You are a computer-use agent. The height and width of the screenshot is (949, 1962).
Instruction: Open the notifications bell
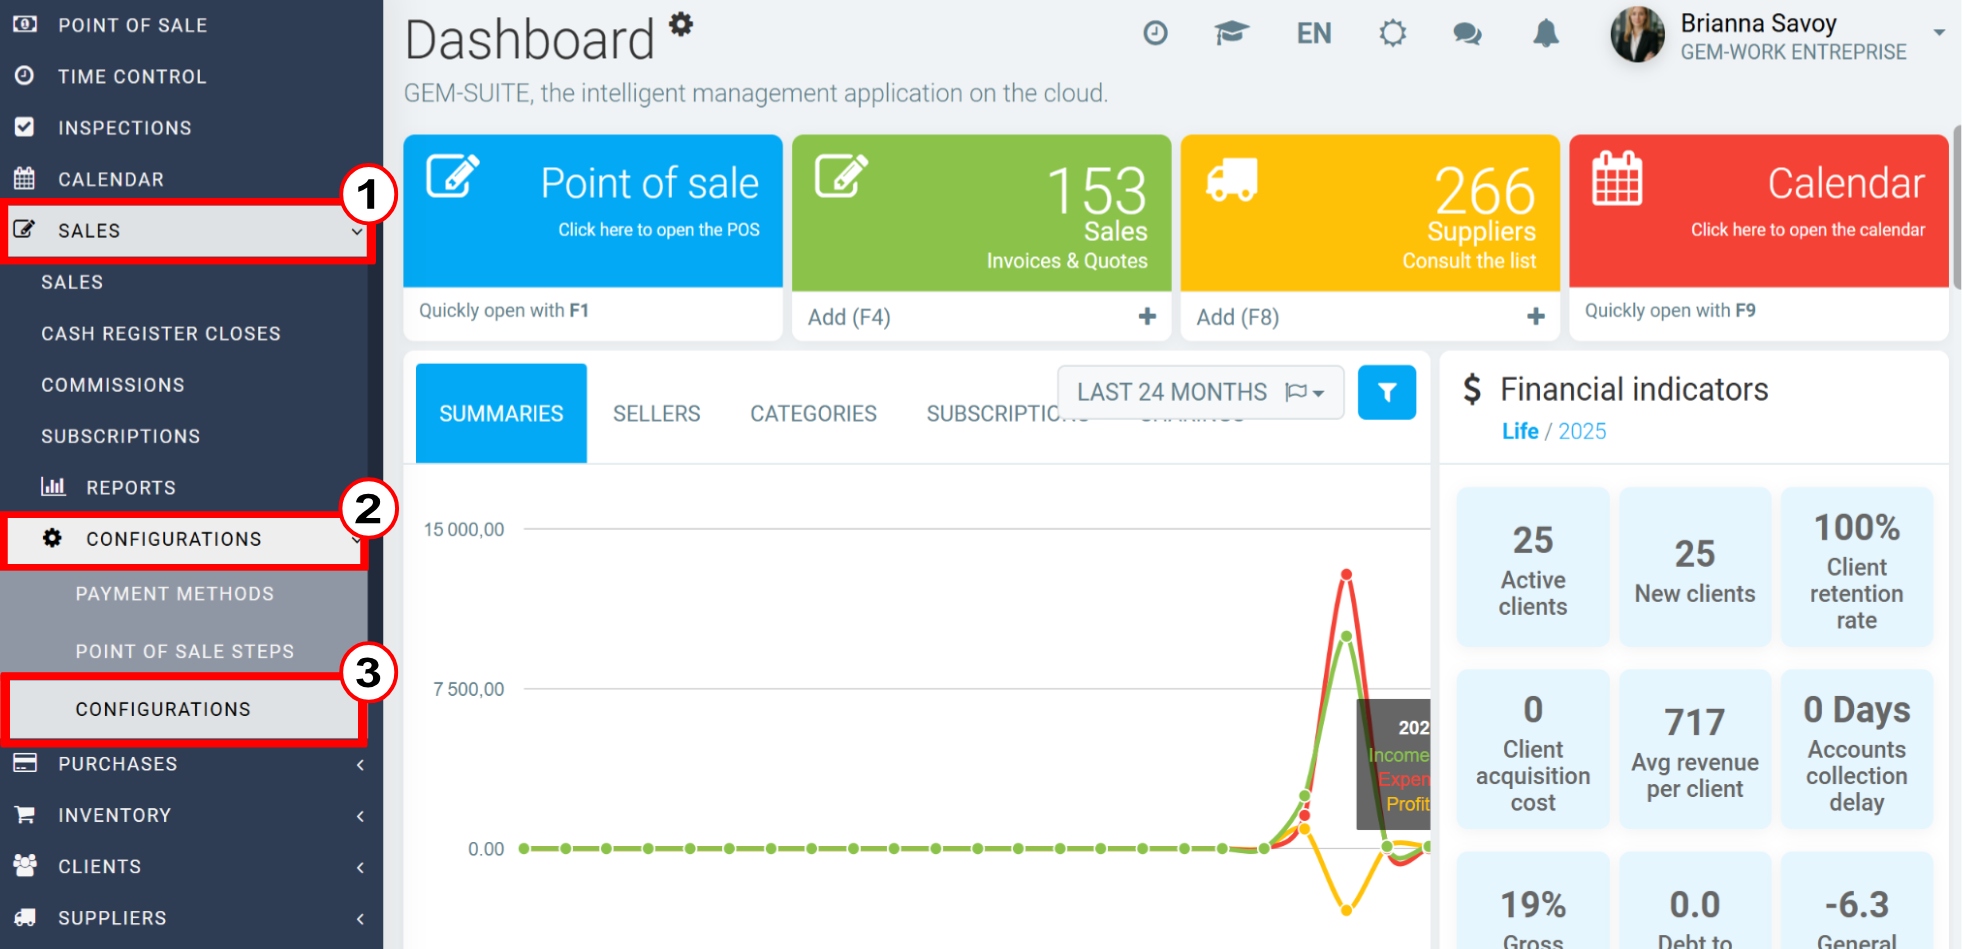(x=1546, y=34)
